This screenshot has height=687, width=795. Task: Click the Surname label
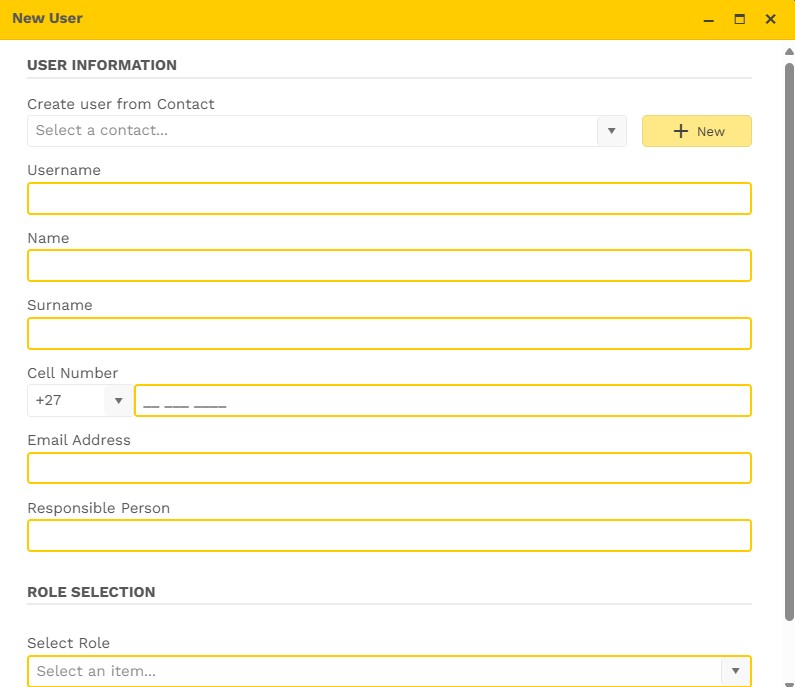[x=60, y=305]
